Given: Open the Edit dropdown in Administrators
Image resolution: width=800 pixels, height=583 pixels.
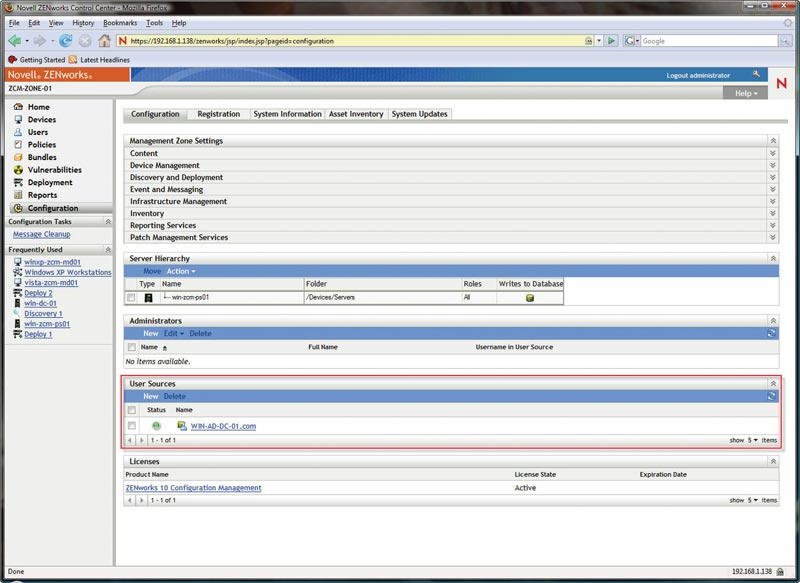Looking at the screenshot, I should [173, 333].
